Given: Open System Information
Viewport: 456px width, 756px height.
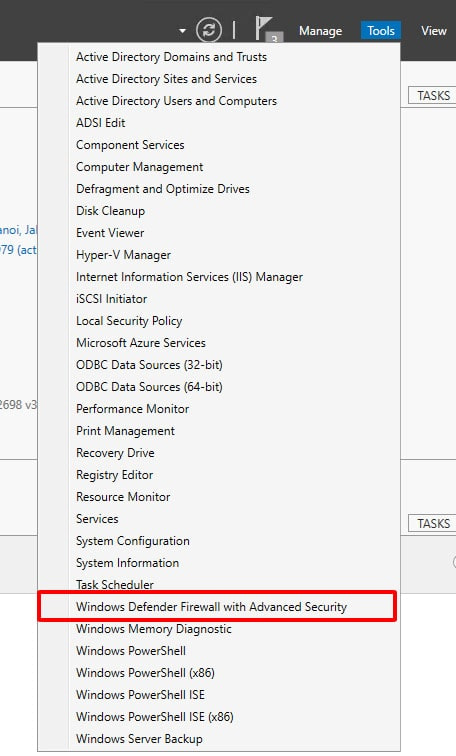Looking at the screenshot, I should 219,563.
